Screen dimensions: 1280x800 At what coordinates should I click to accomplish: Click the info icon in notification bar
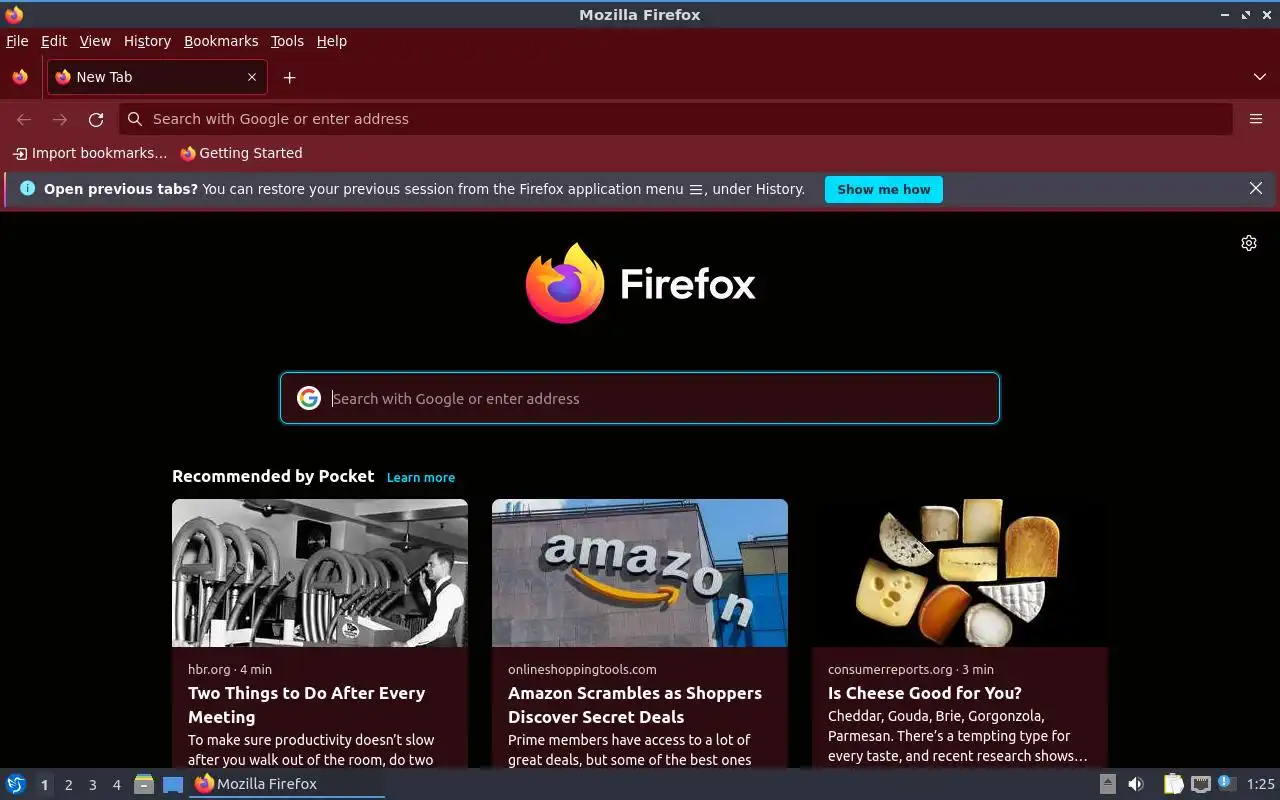tap(27, 188)
